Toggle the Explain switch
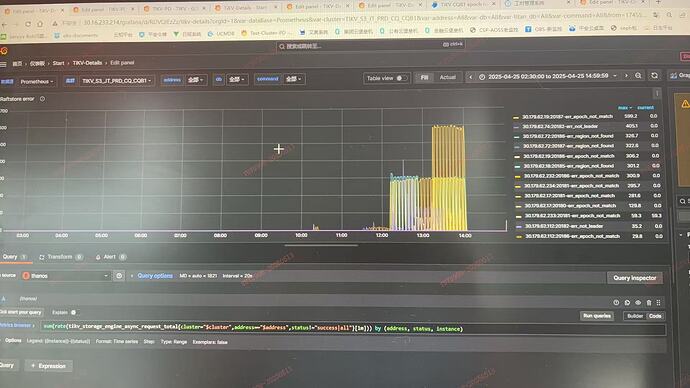Viewport: 690px width, 388px height. pos(73,312)
